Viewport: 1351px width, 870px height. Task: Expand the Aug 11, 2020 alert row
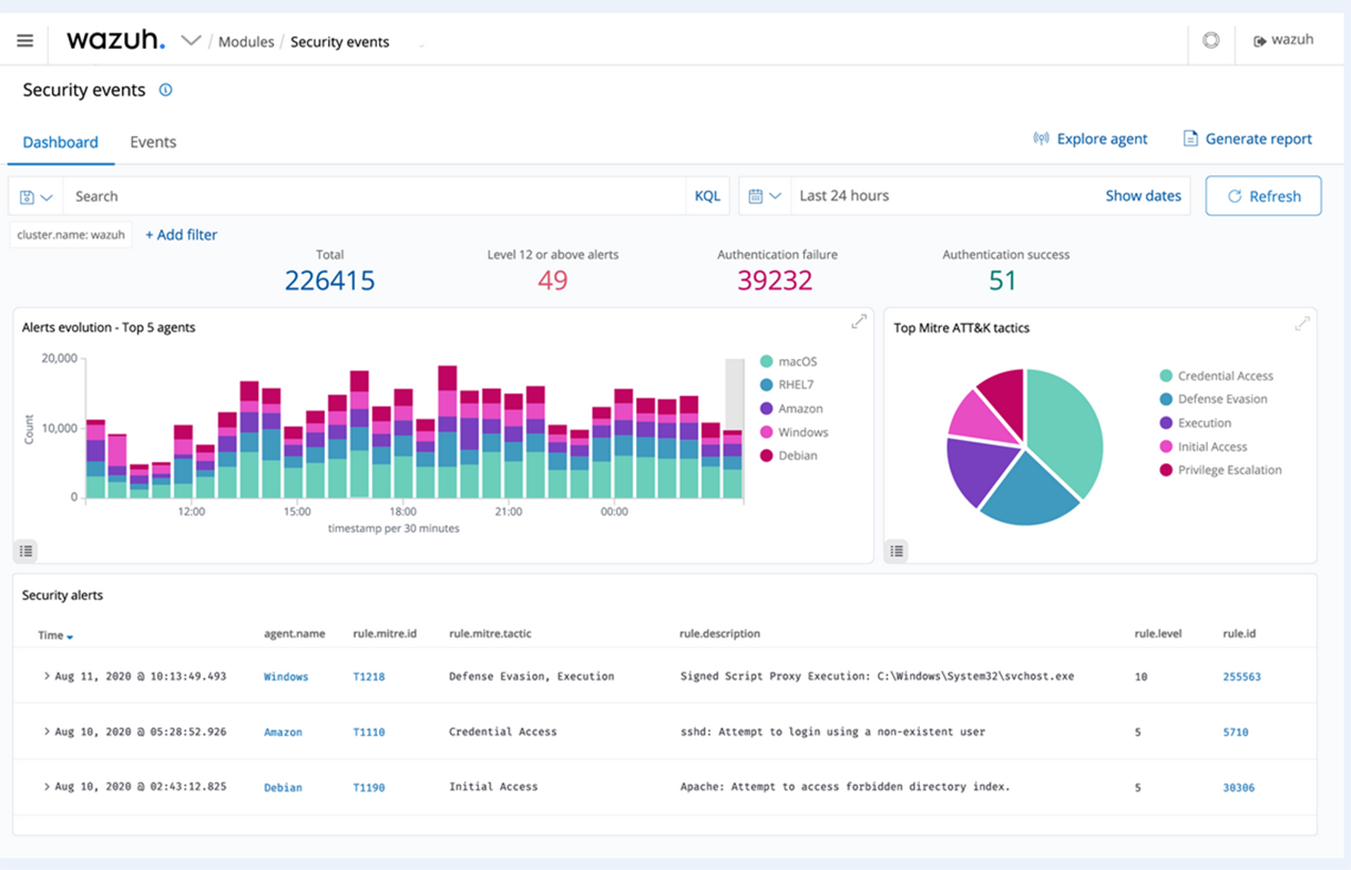click(x=46, y=677)
